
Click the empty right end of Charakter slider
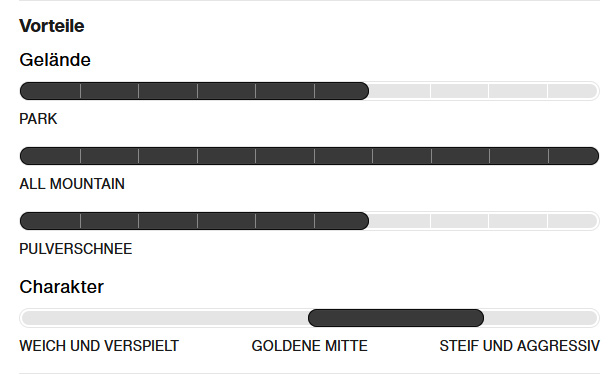point(542,318)
